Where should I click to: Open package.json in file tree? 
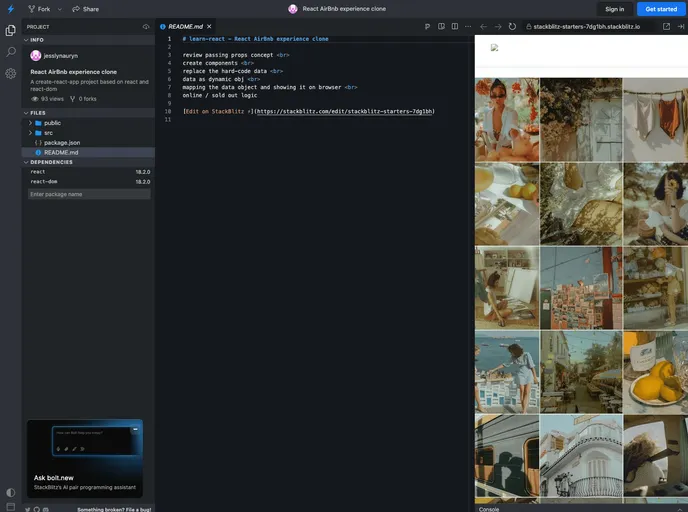pyautogui.click(x=61, y=143)
